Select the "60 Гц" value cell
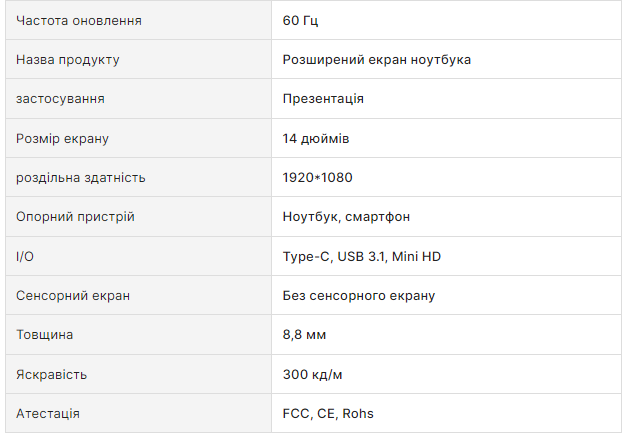Image resolution: width=624 pixels, height=436 pixels. point(300,21)
